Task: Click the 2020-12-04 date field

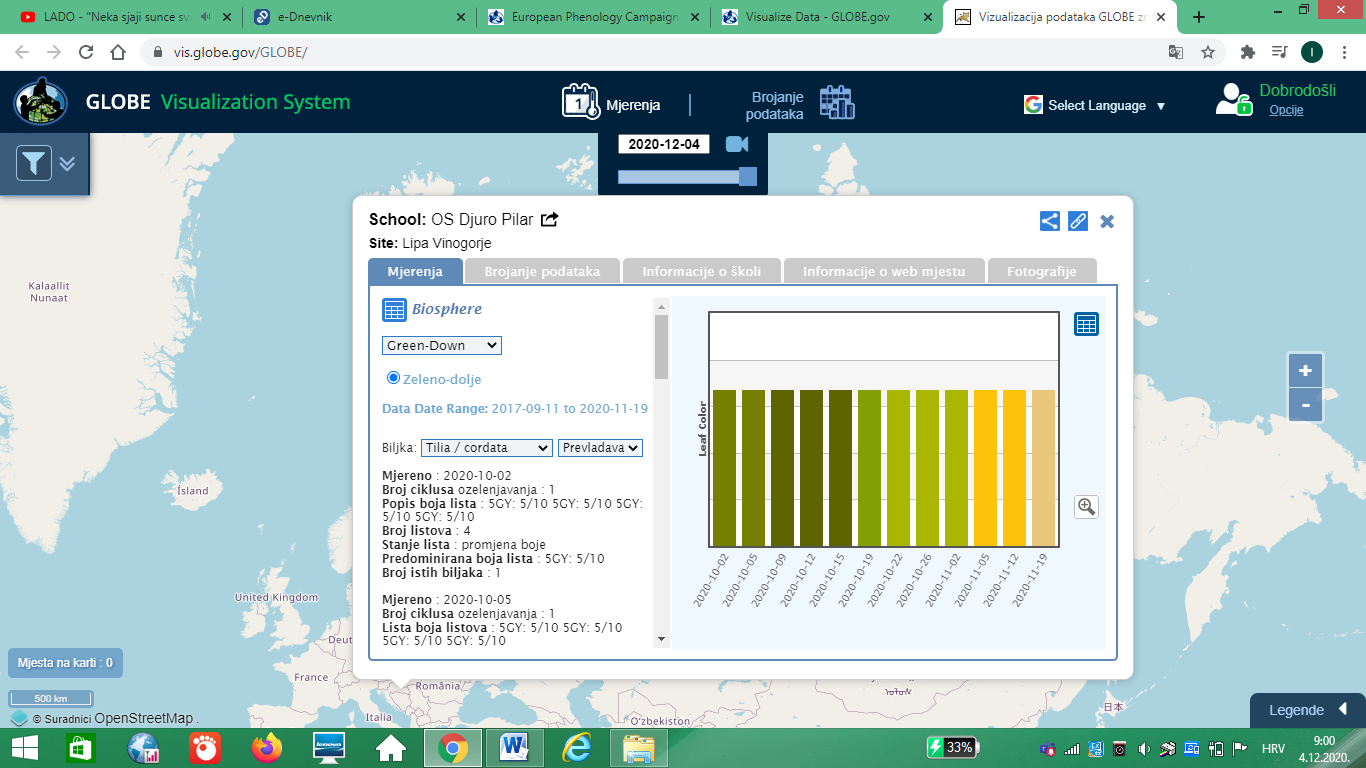Action: coord(664,144)
